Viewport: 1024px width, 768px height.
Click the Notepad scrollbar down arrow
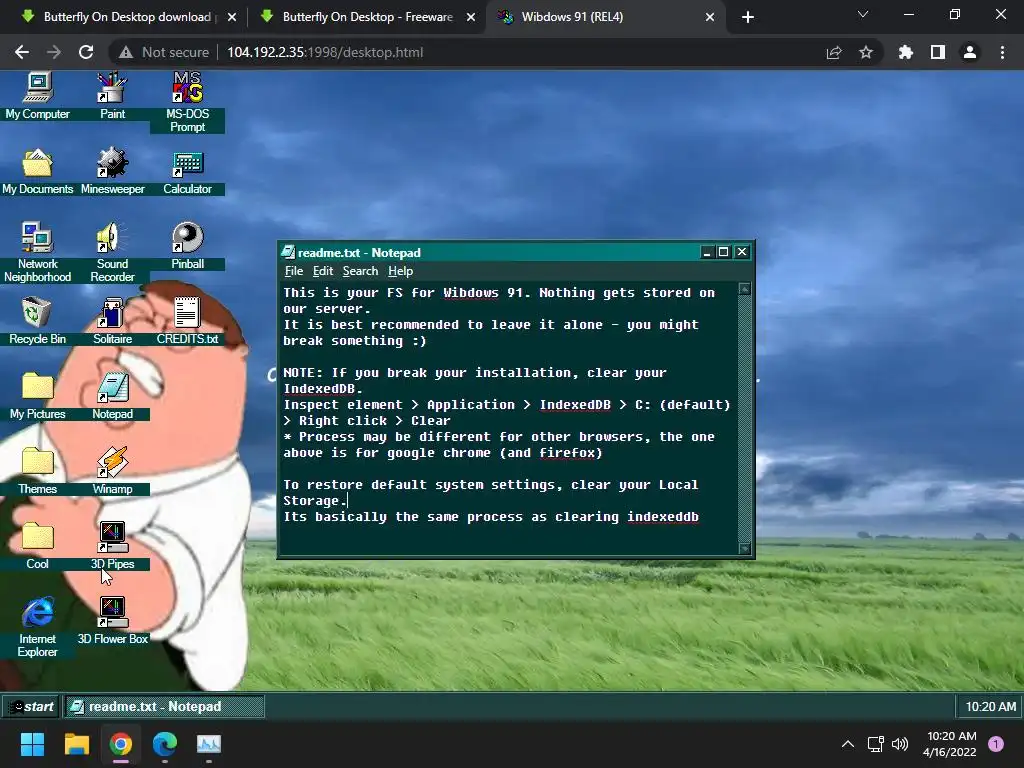[744, 548]
